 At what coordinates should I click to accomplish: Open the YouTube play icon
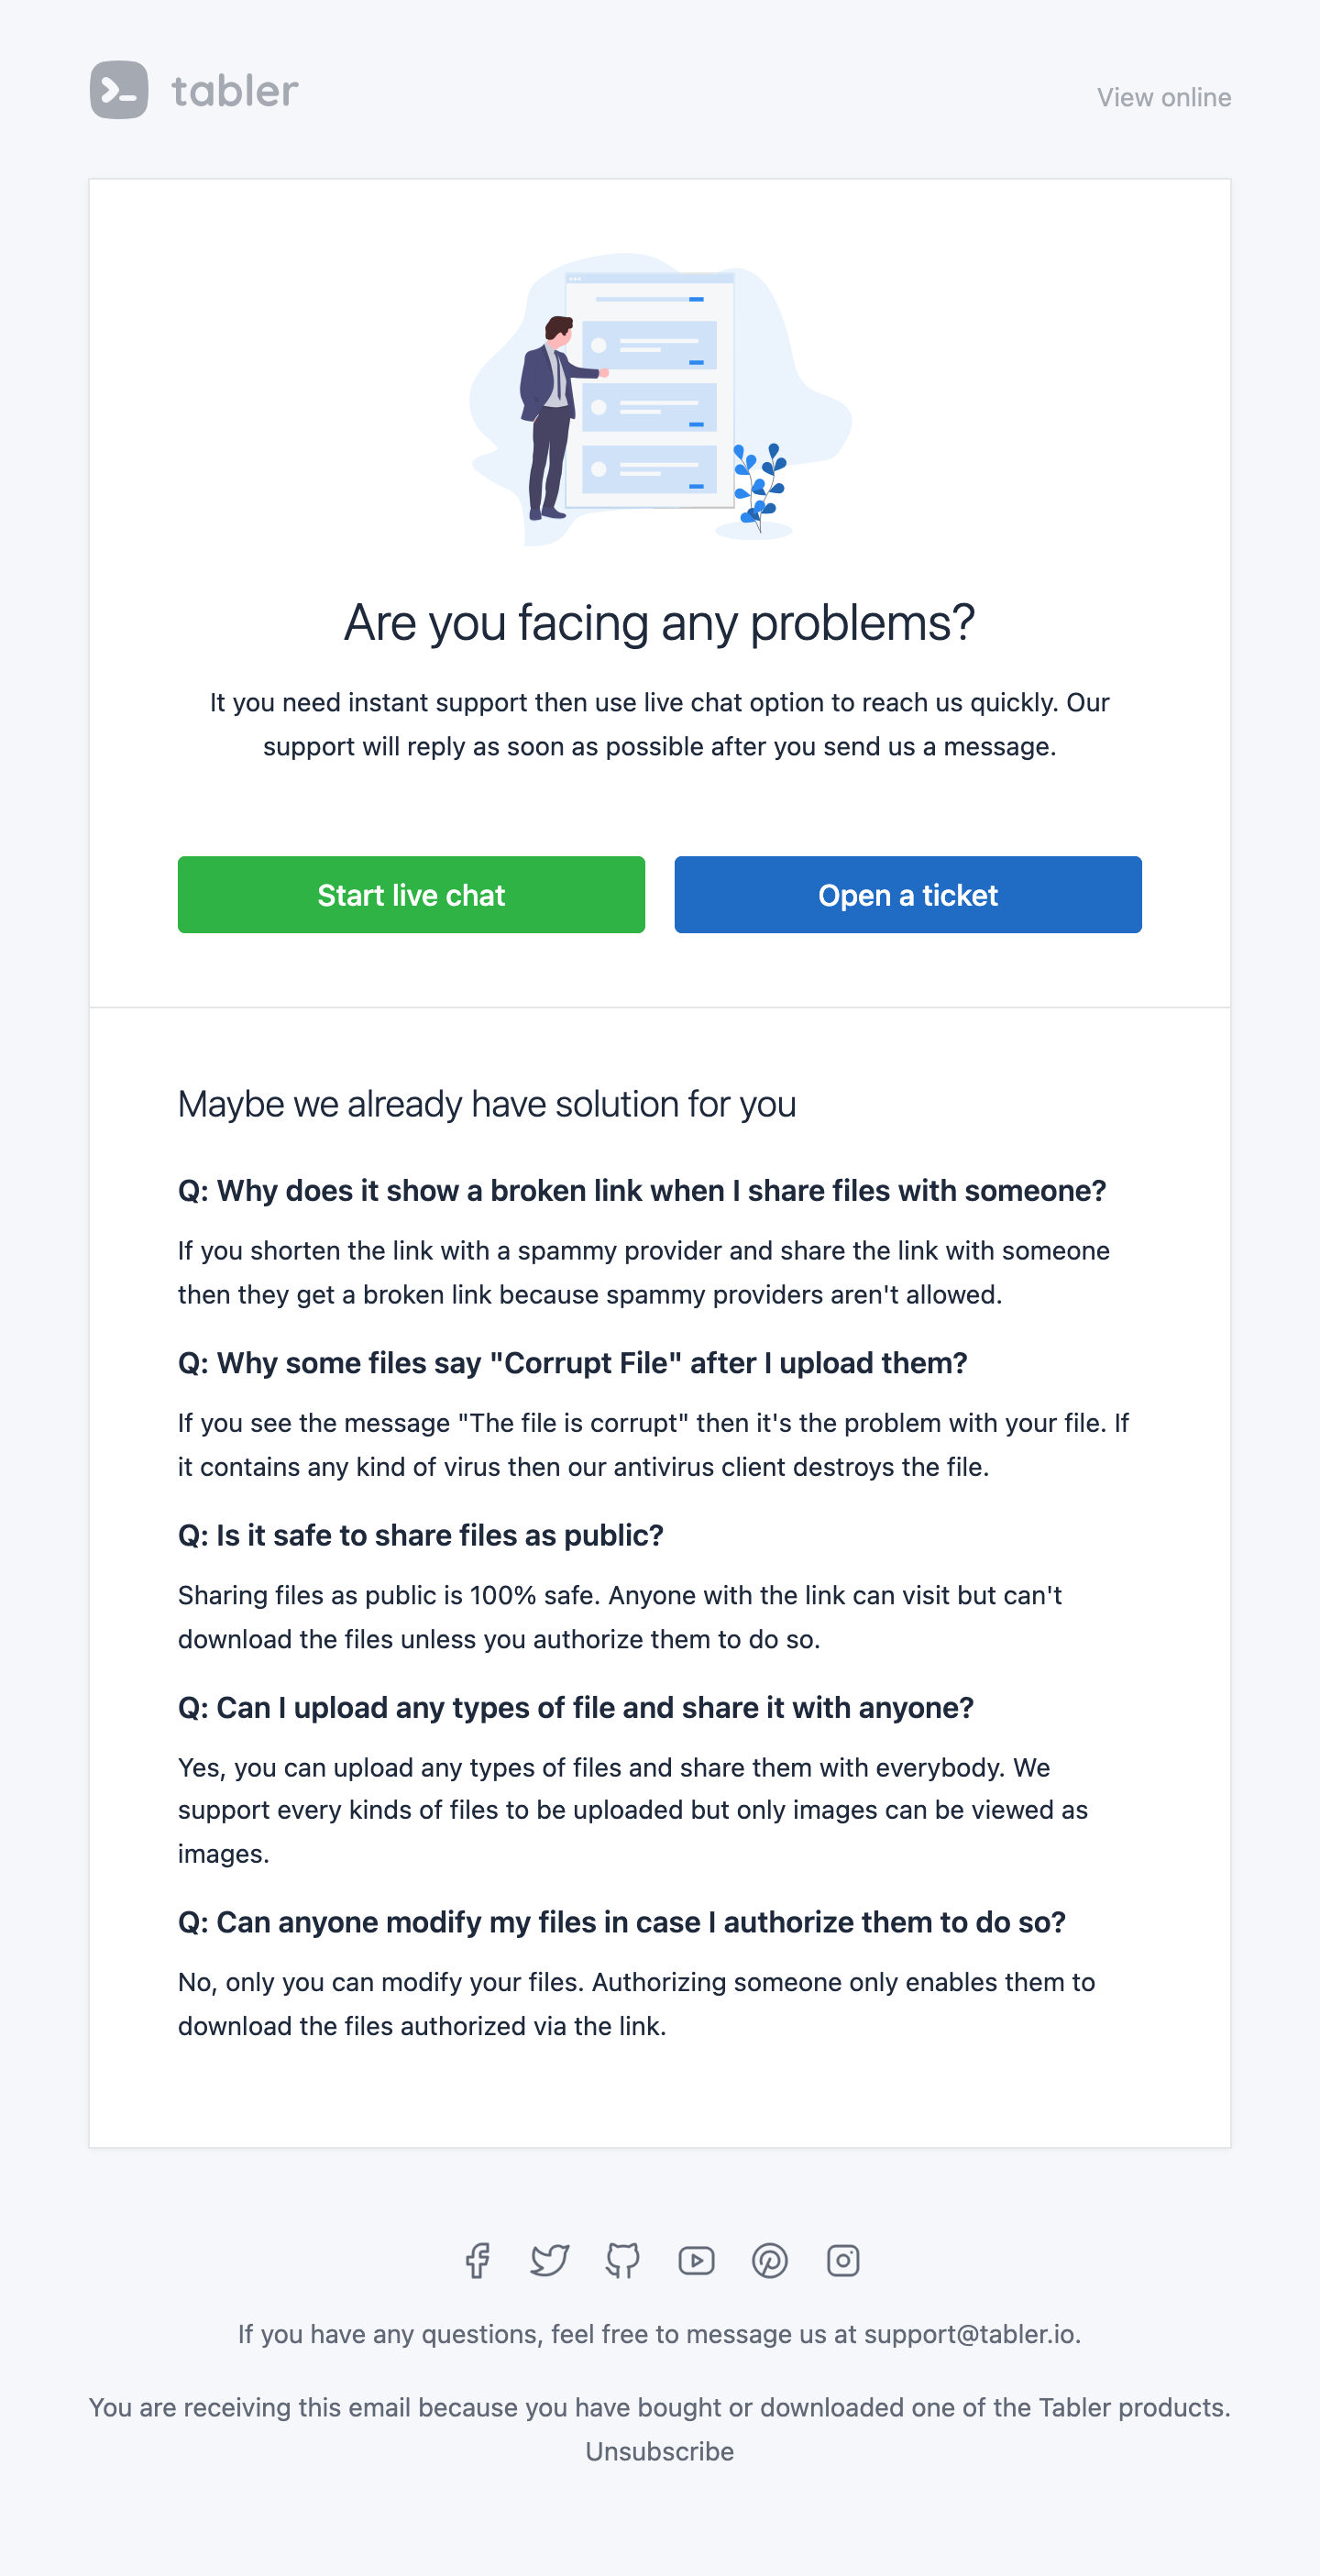[x=697, y=2260]
